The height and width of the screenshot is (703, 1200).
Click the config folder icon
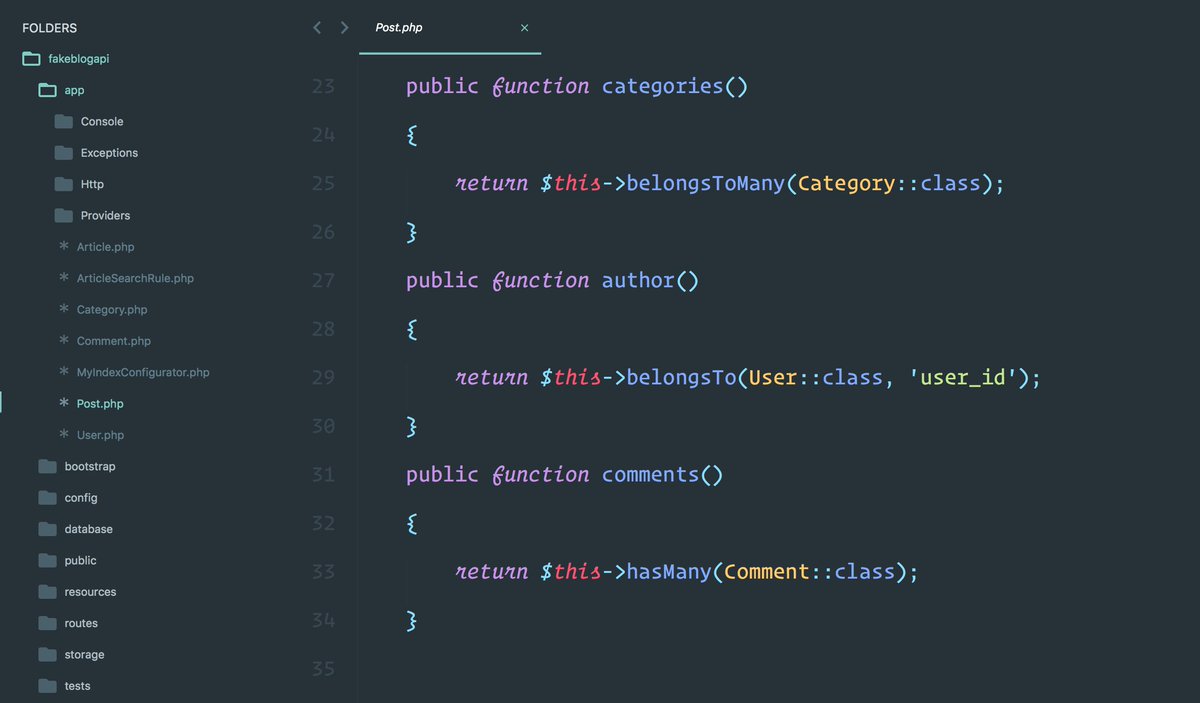(x=47, y=498)
